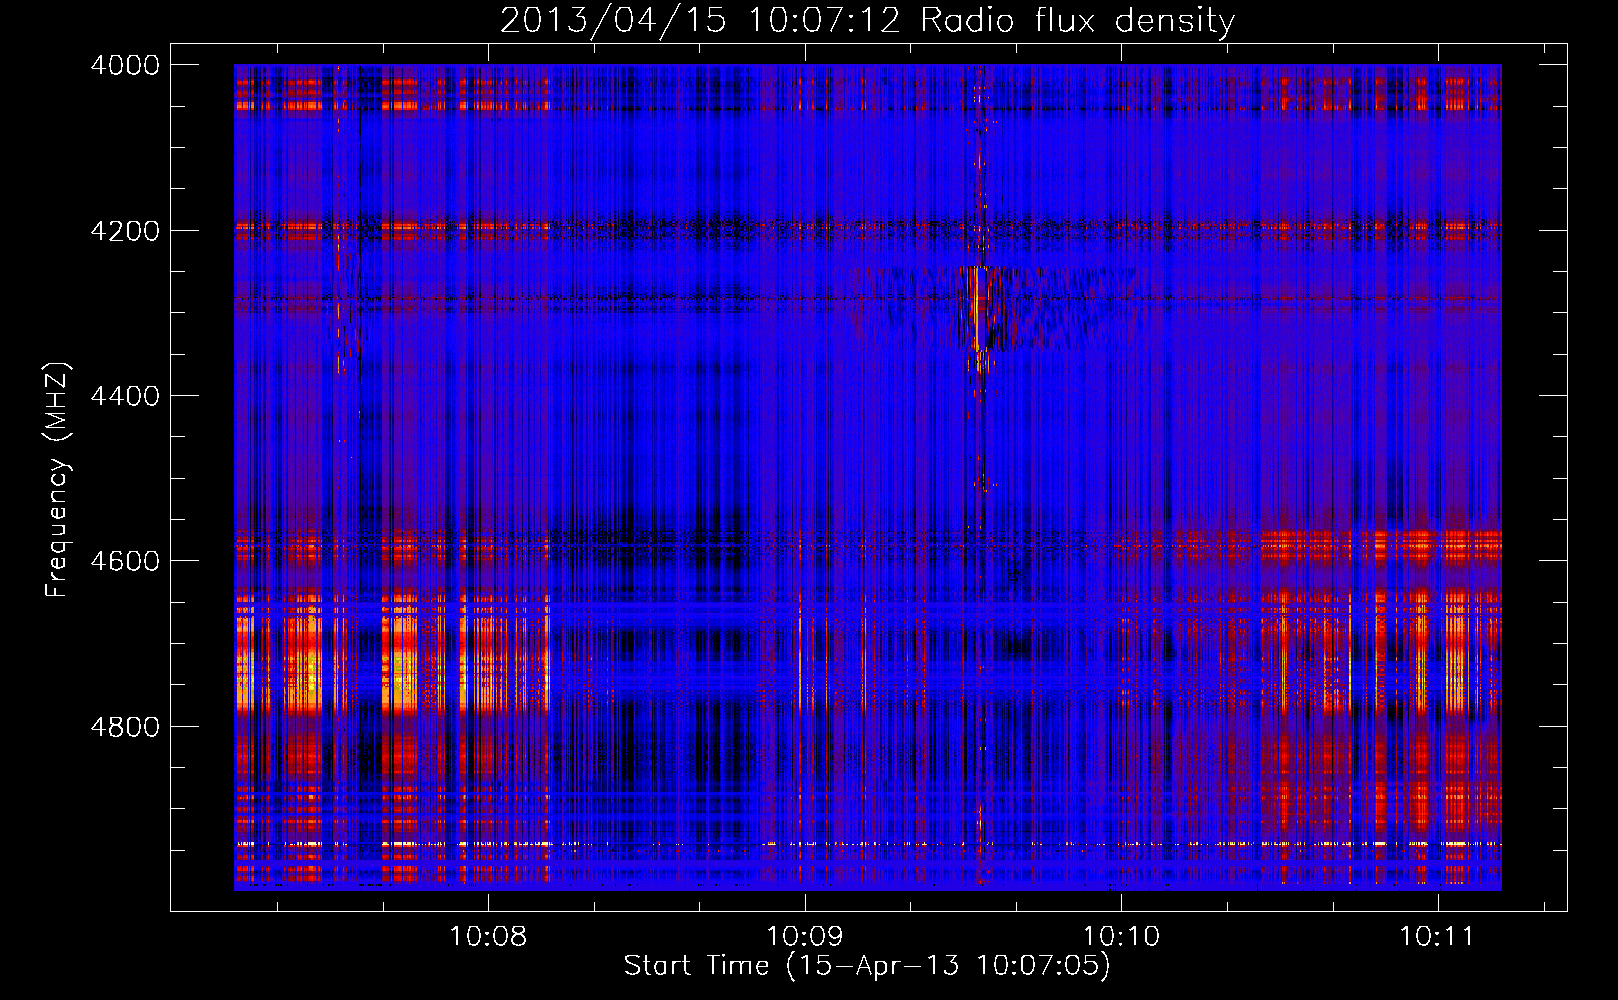Image resolution: width=1618 pixels, height=1000 pixels.
Task: Select the 4400 frequency axis label
Action: 125,396
